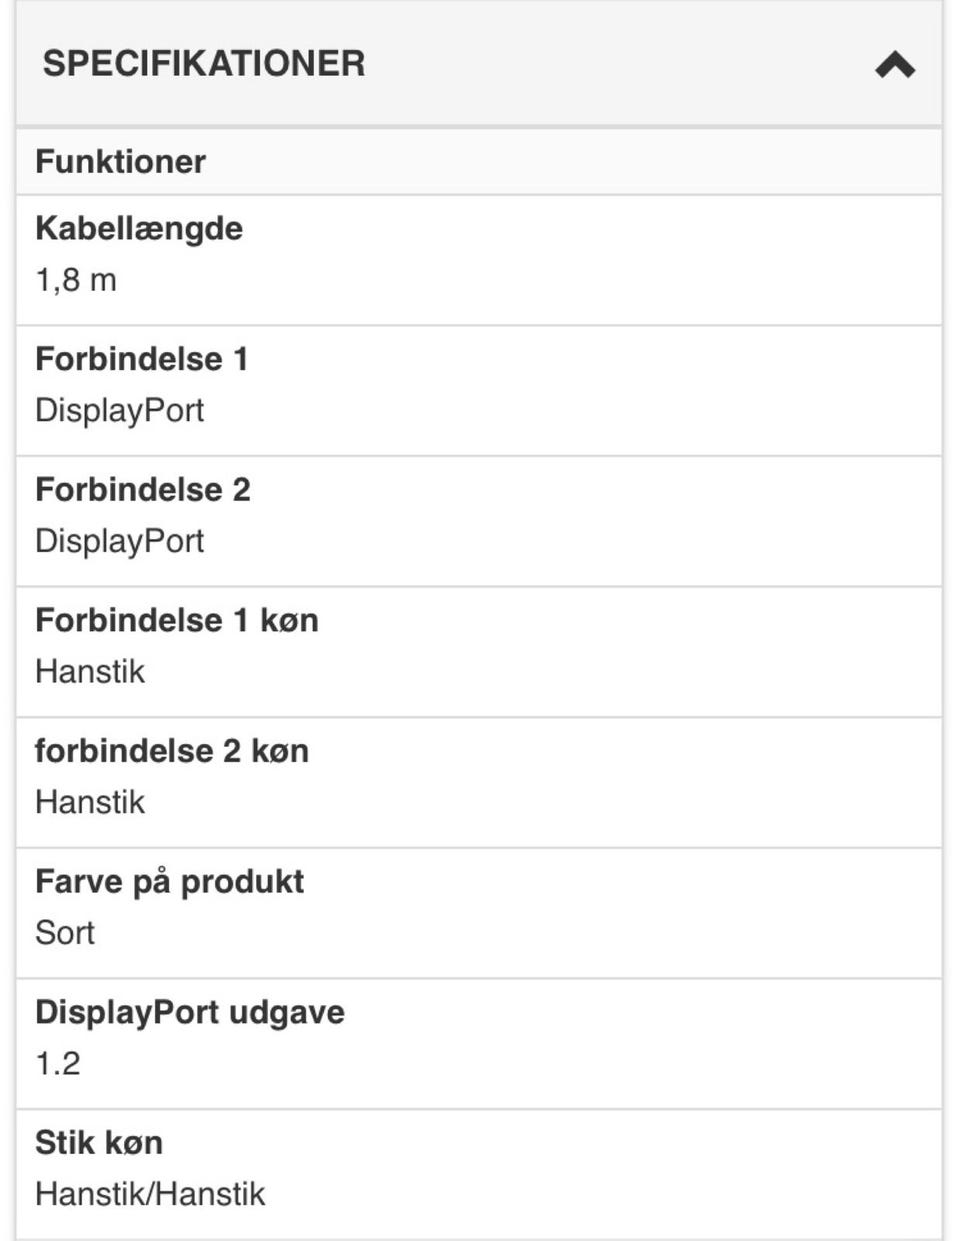
Task: Select the Farve på produkt label
Action: click(x=170, y=882)
